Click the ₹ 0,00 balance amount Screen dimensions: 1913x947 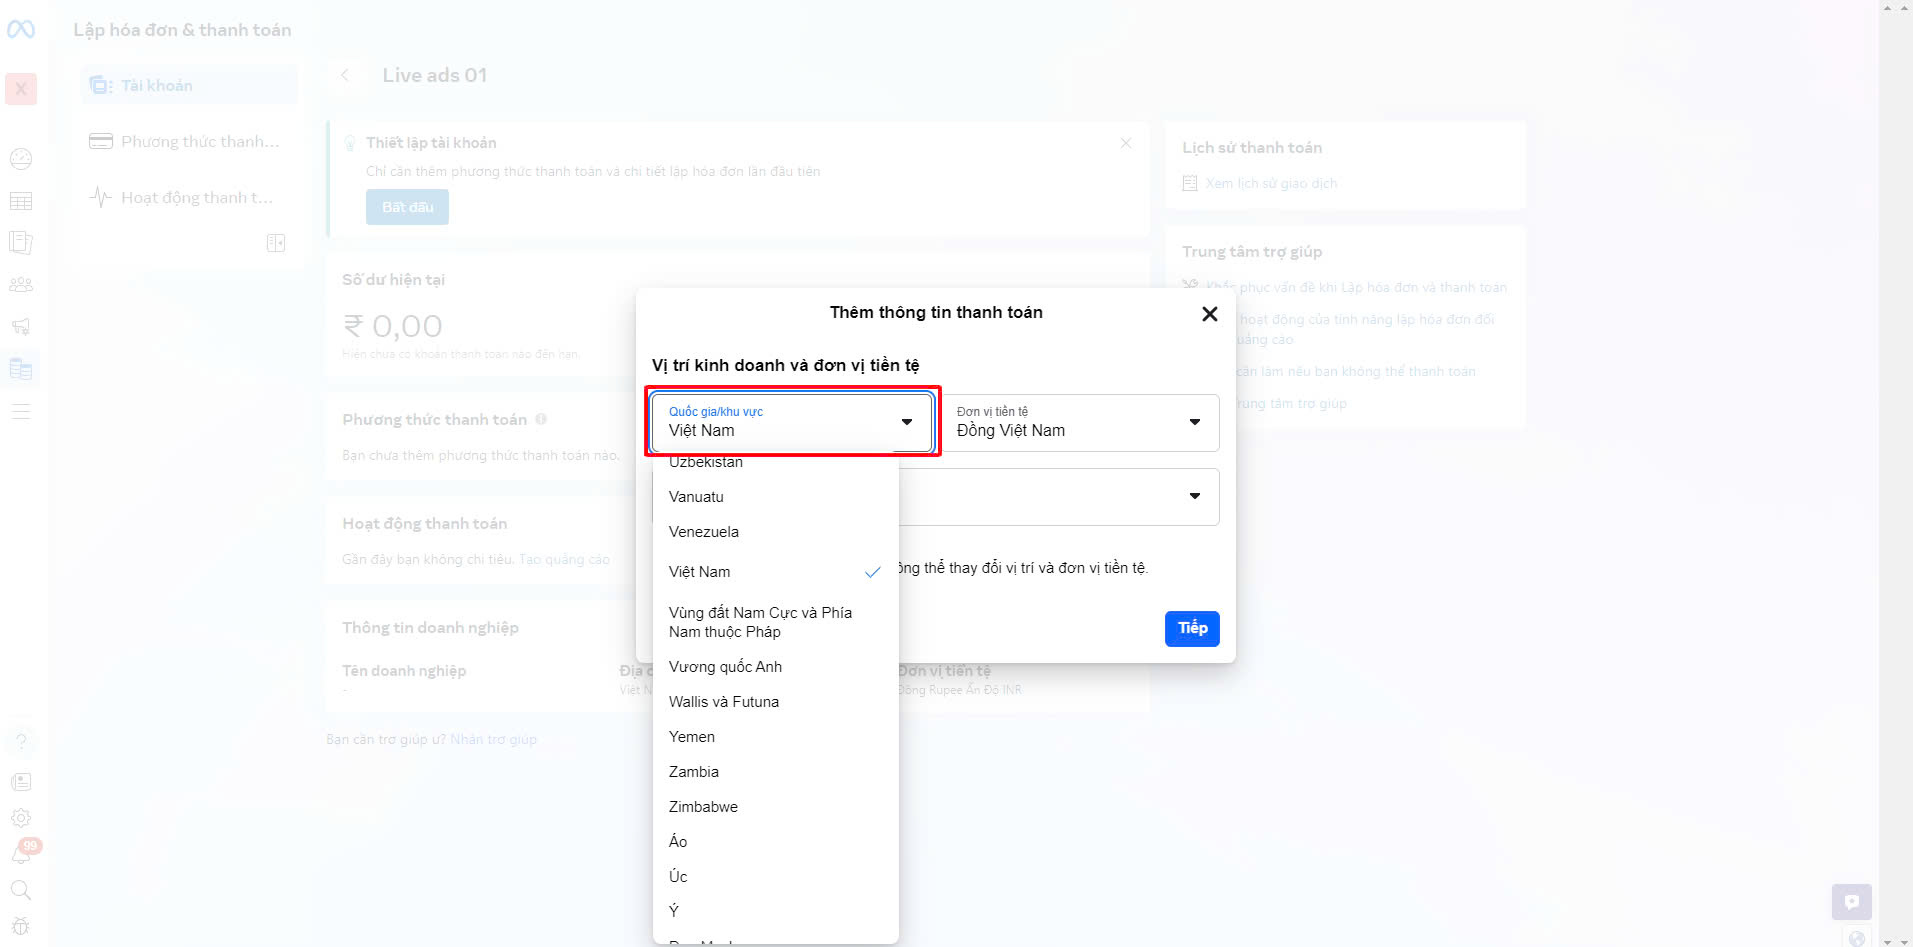(x=393, y=326)
